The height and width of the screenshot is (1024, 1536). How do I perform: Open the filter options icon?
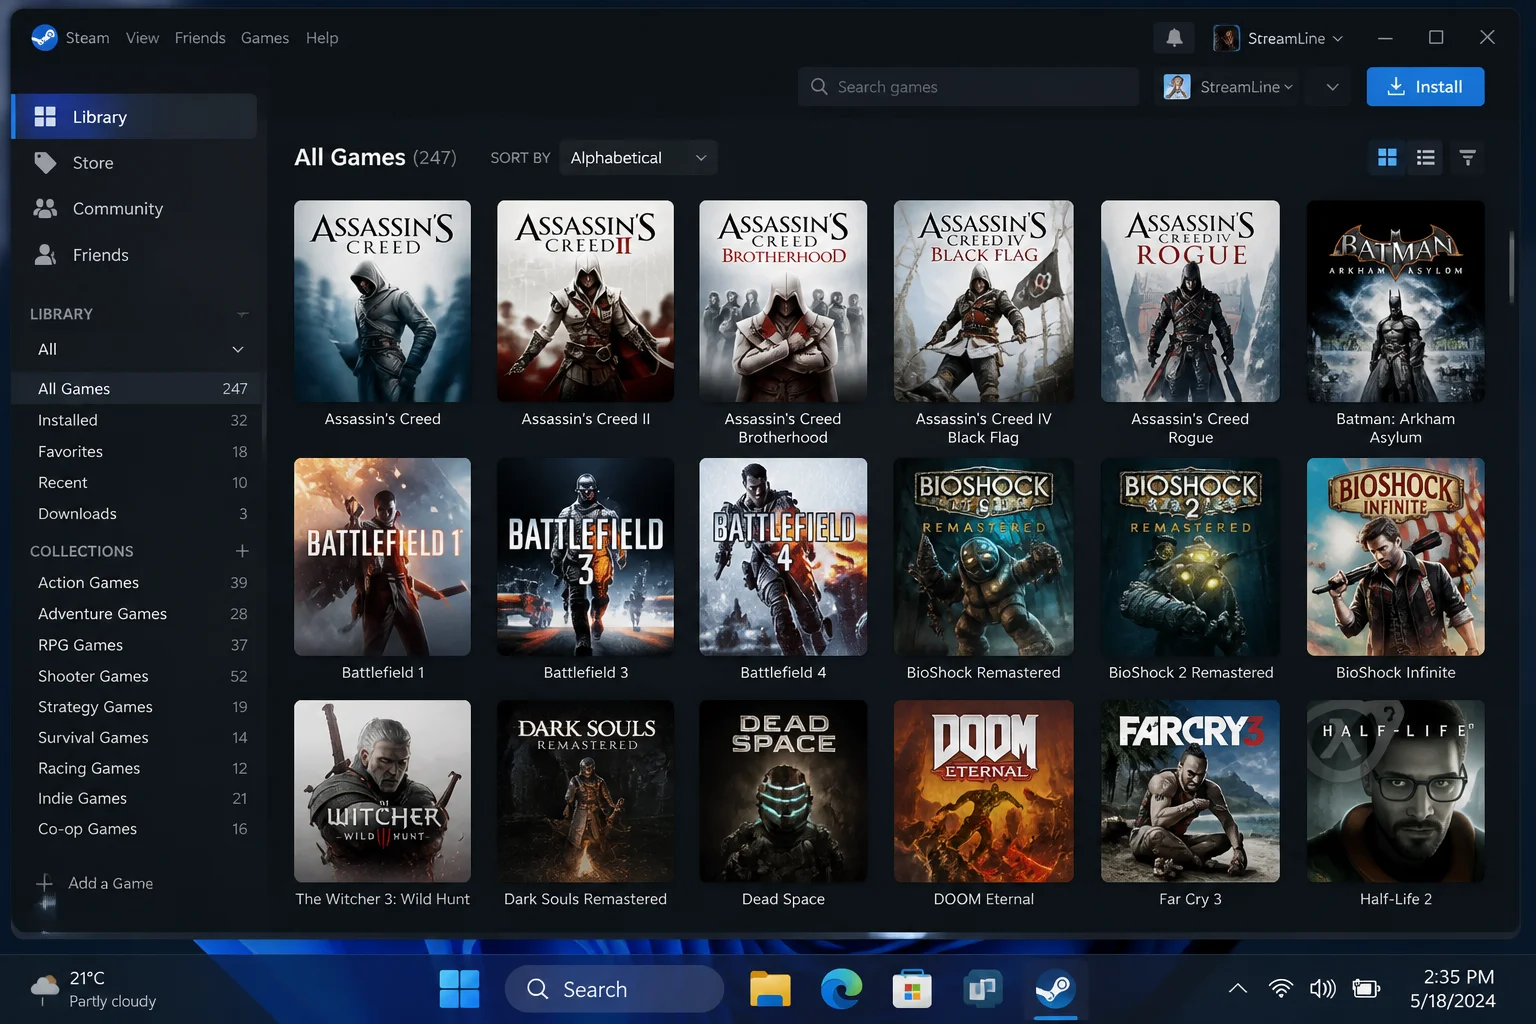click(x=1467, y=157)
